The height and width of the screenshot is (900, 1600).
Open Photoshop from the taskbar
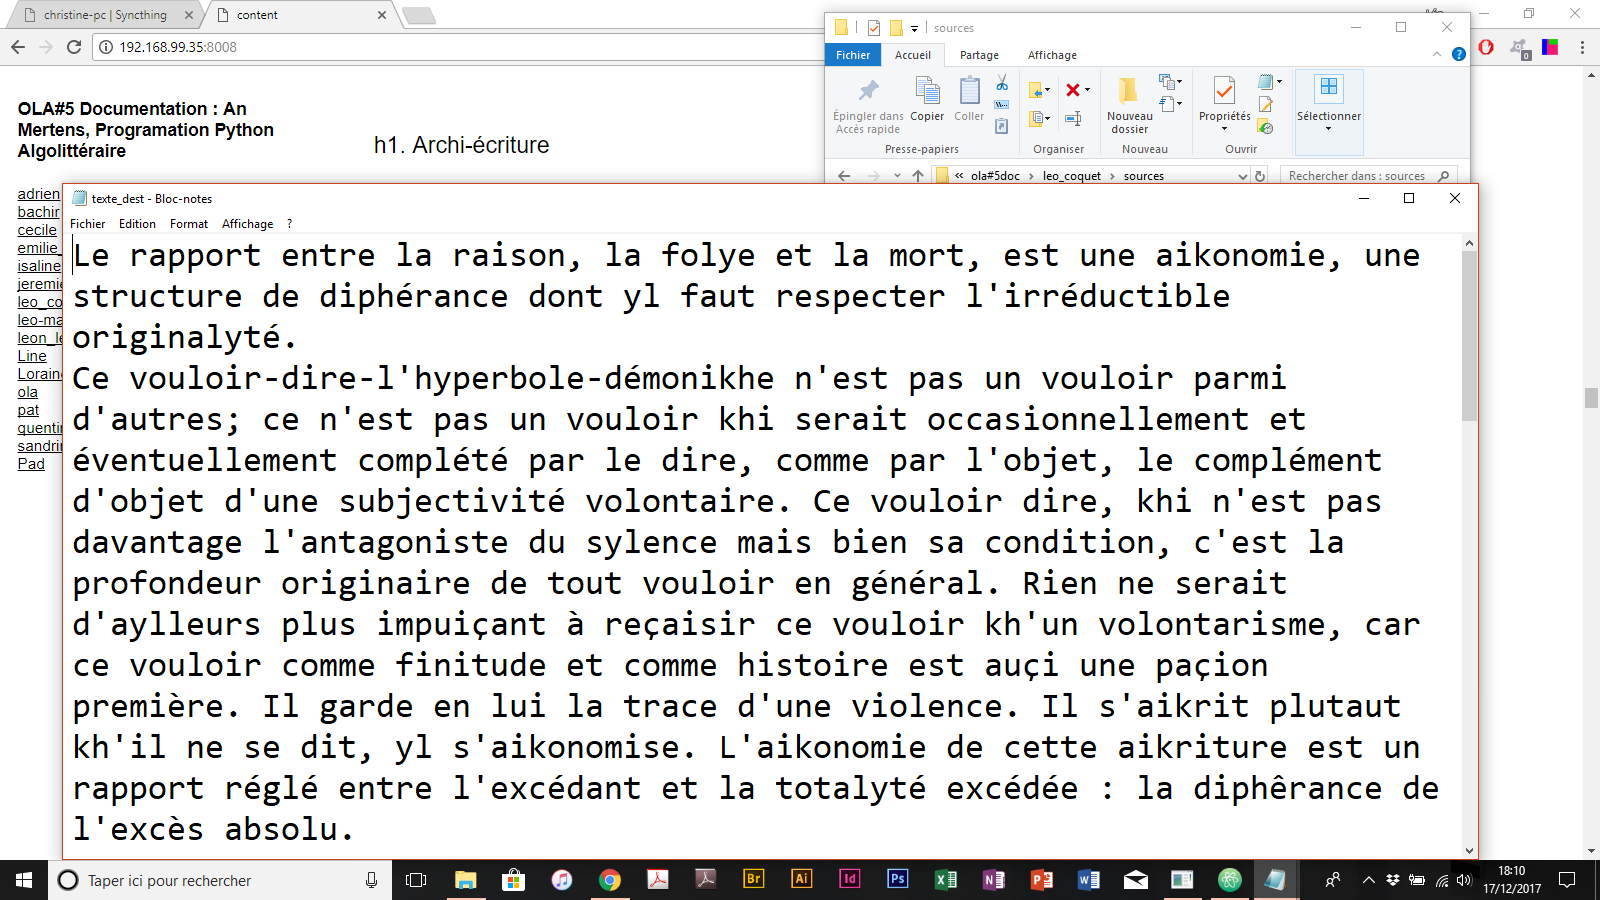(x=897, y=879)
